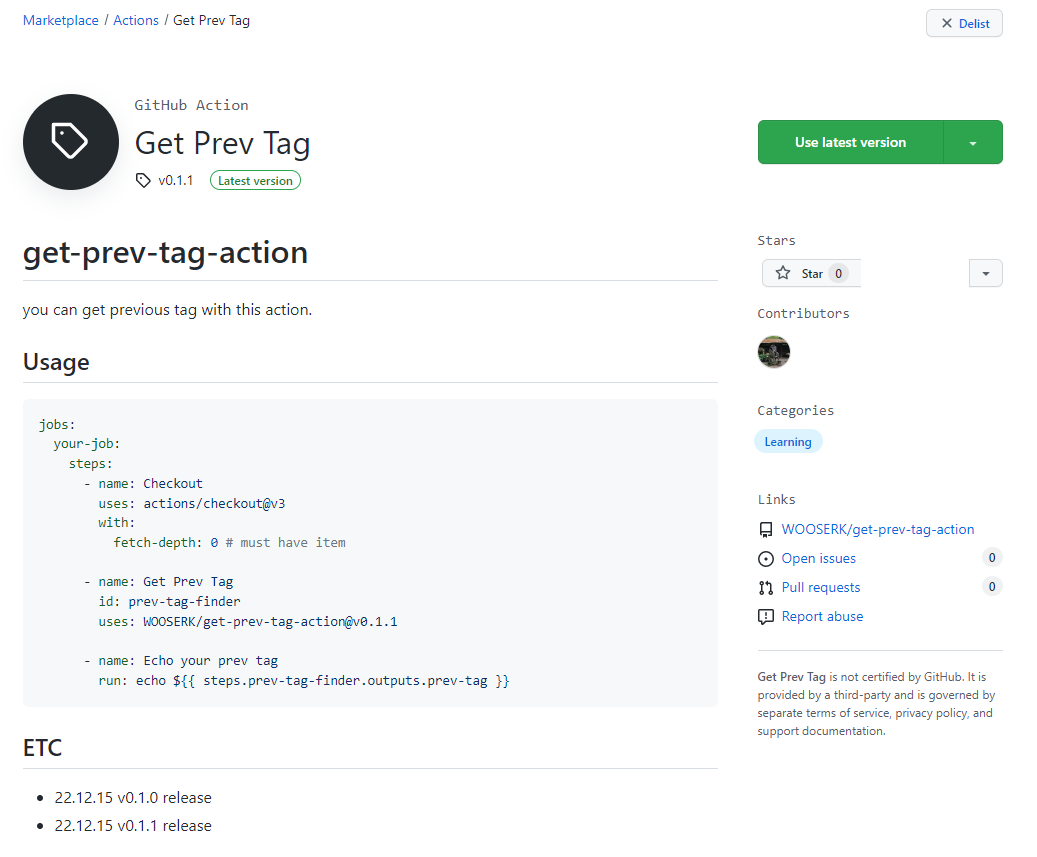Click the Report abuse link
The width and height of the screenshot is (1037, 857).
tap(822, 617)
